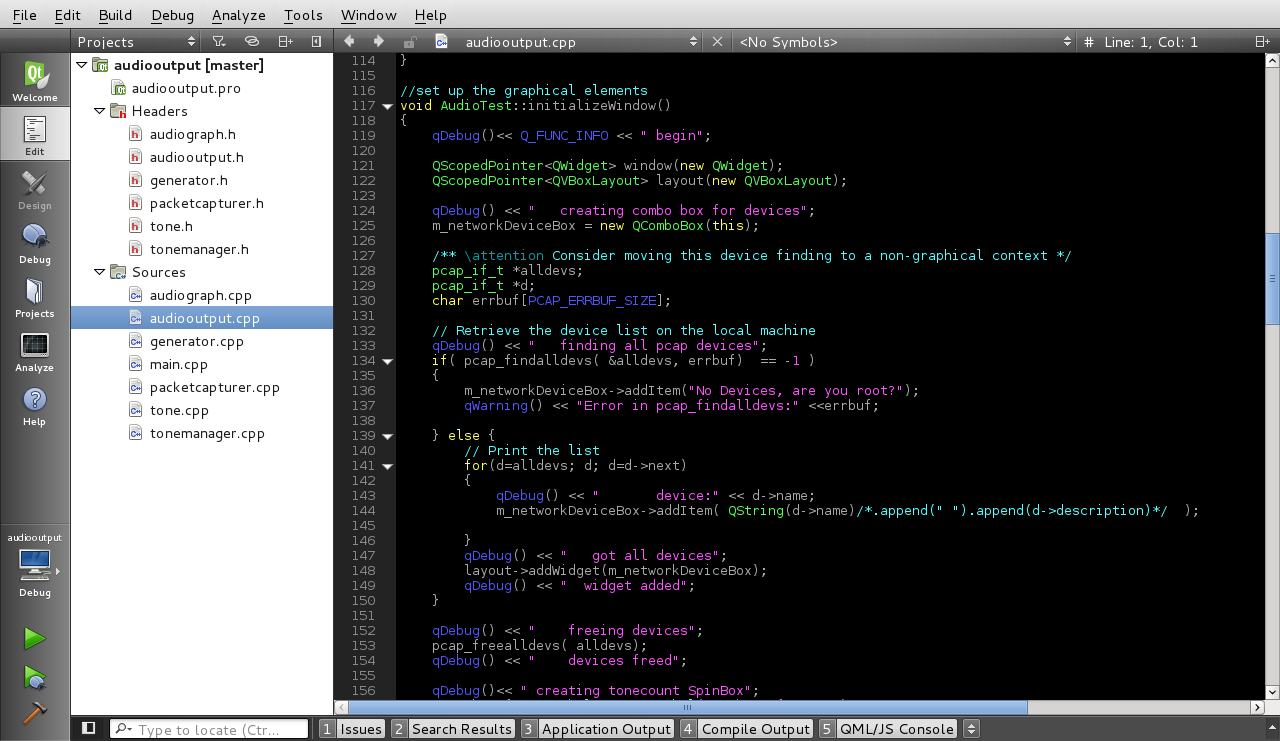Open the Edit menu

(x=68, y=15)
